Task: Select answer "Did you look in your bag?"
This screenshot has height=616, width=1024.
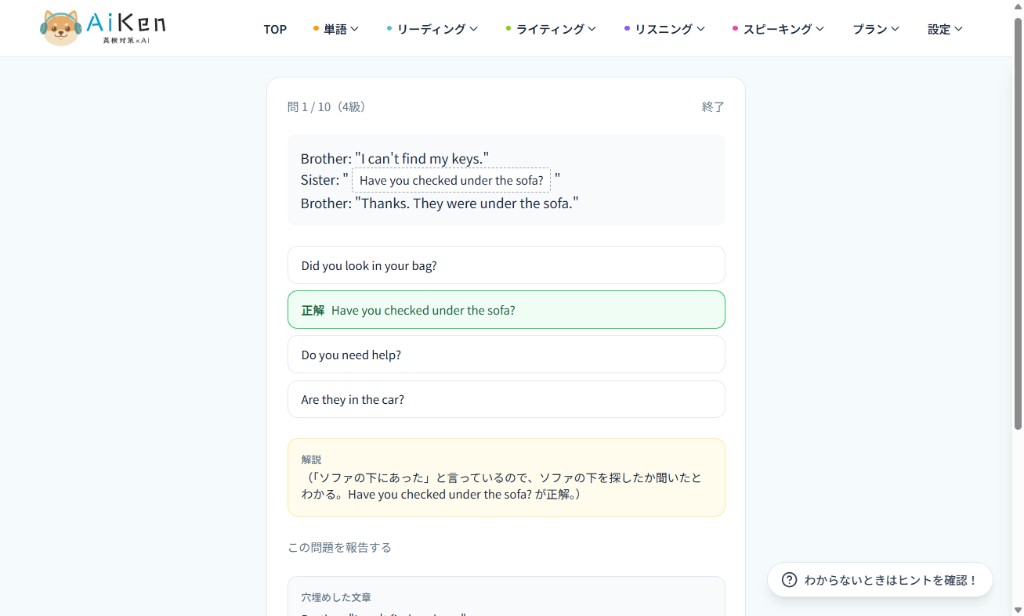Action: click(x=506, y=265)
